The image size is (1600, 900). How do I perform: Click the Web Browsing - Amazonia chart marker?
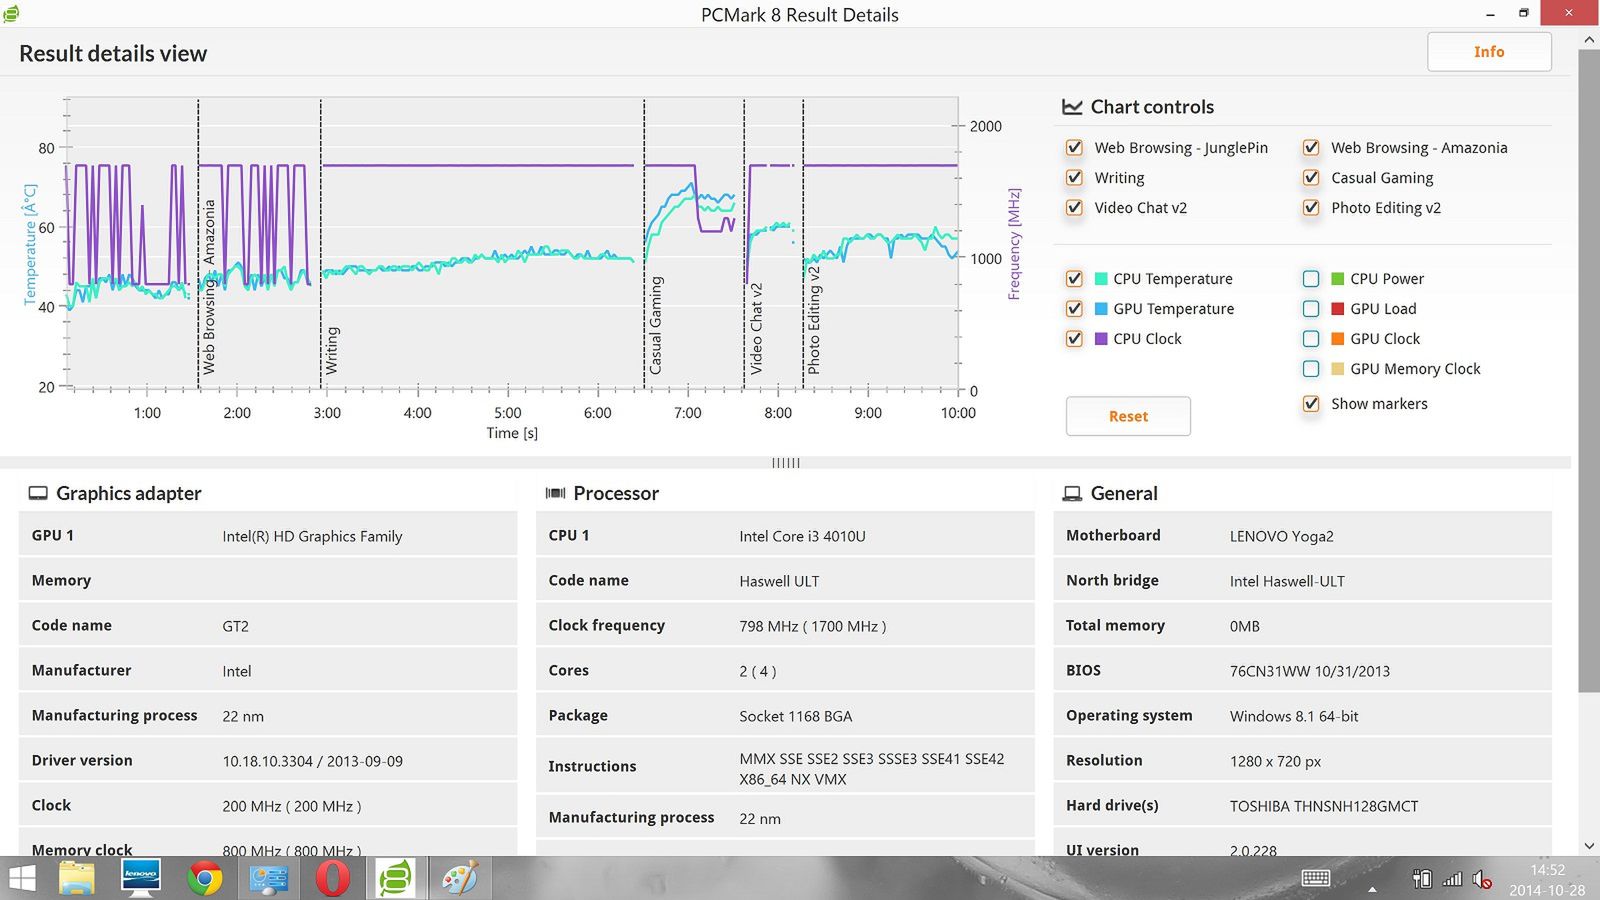(x=209, y=287)
